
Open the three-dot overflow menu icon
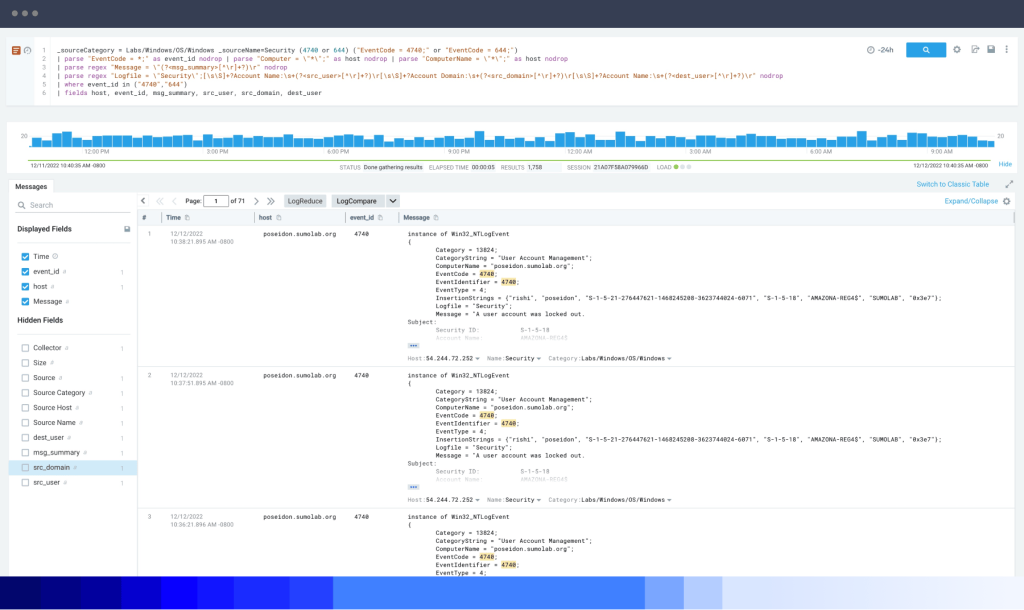(1006, 49)
